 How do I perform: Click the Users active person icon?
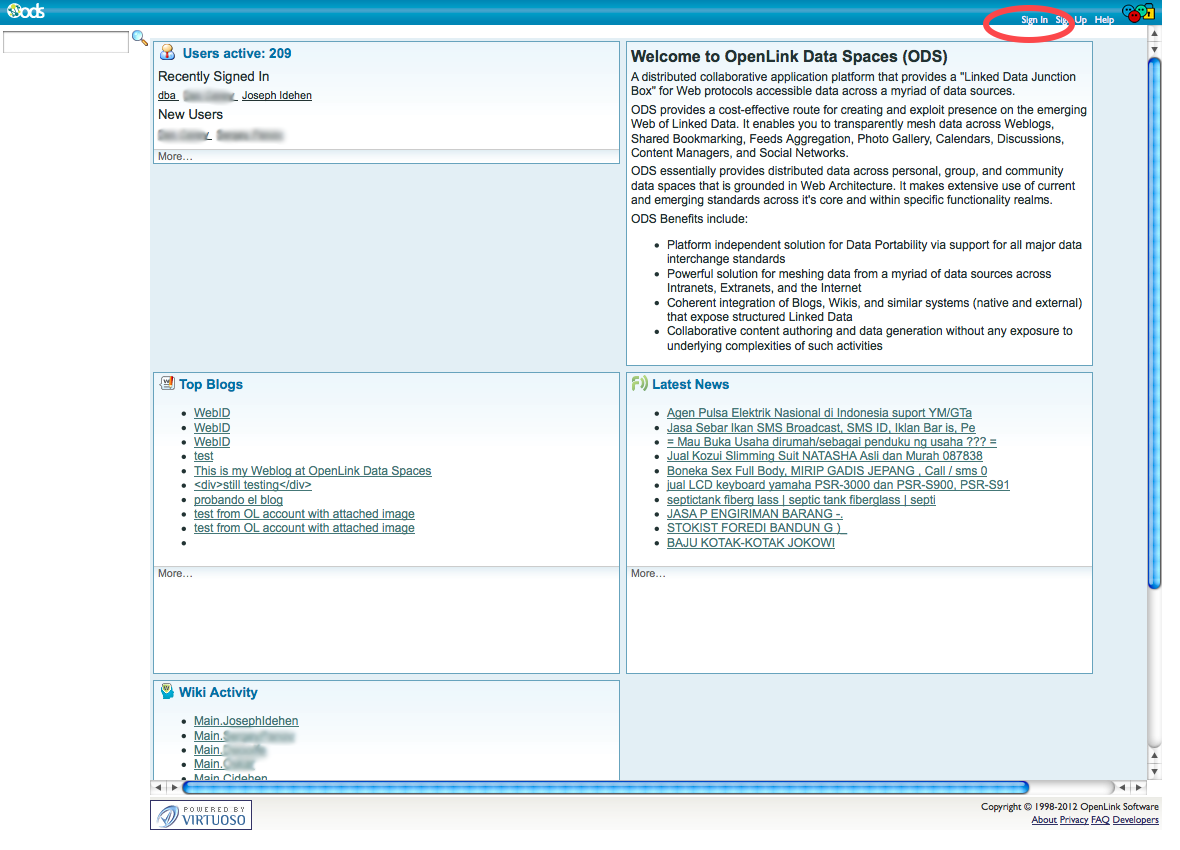(x=167, y=53)
